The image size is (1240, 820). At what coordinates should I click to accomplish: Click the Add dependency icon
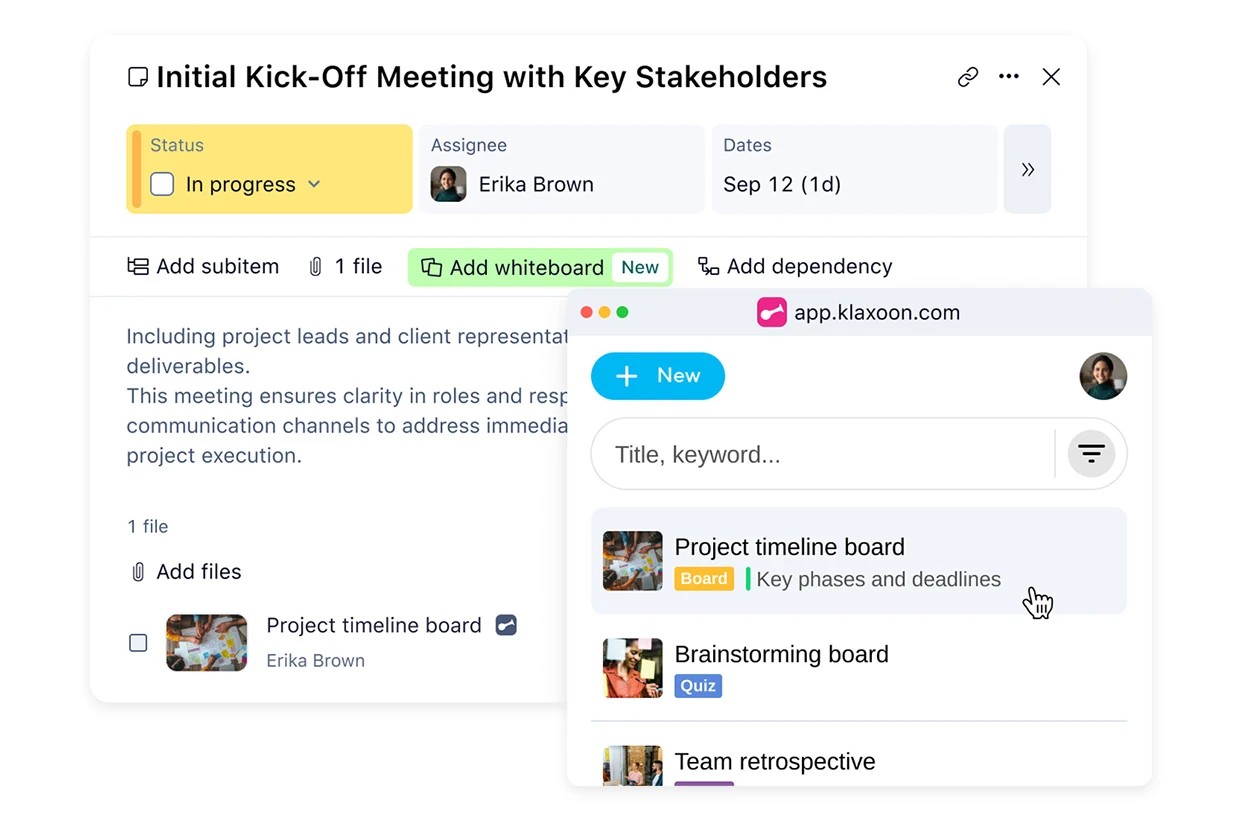pos(708,266)
